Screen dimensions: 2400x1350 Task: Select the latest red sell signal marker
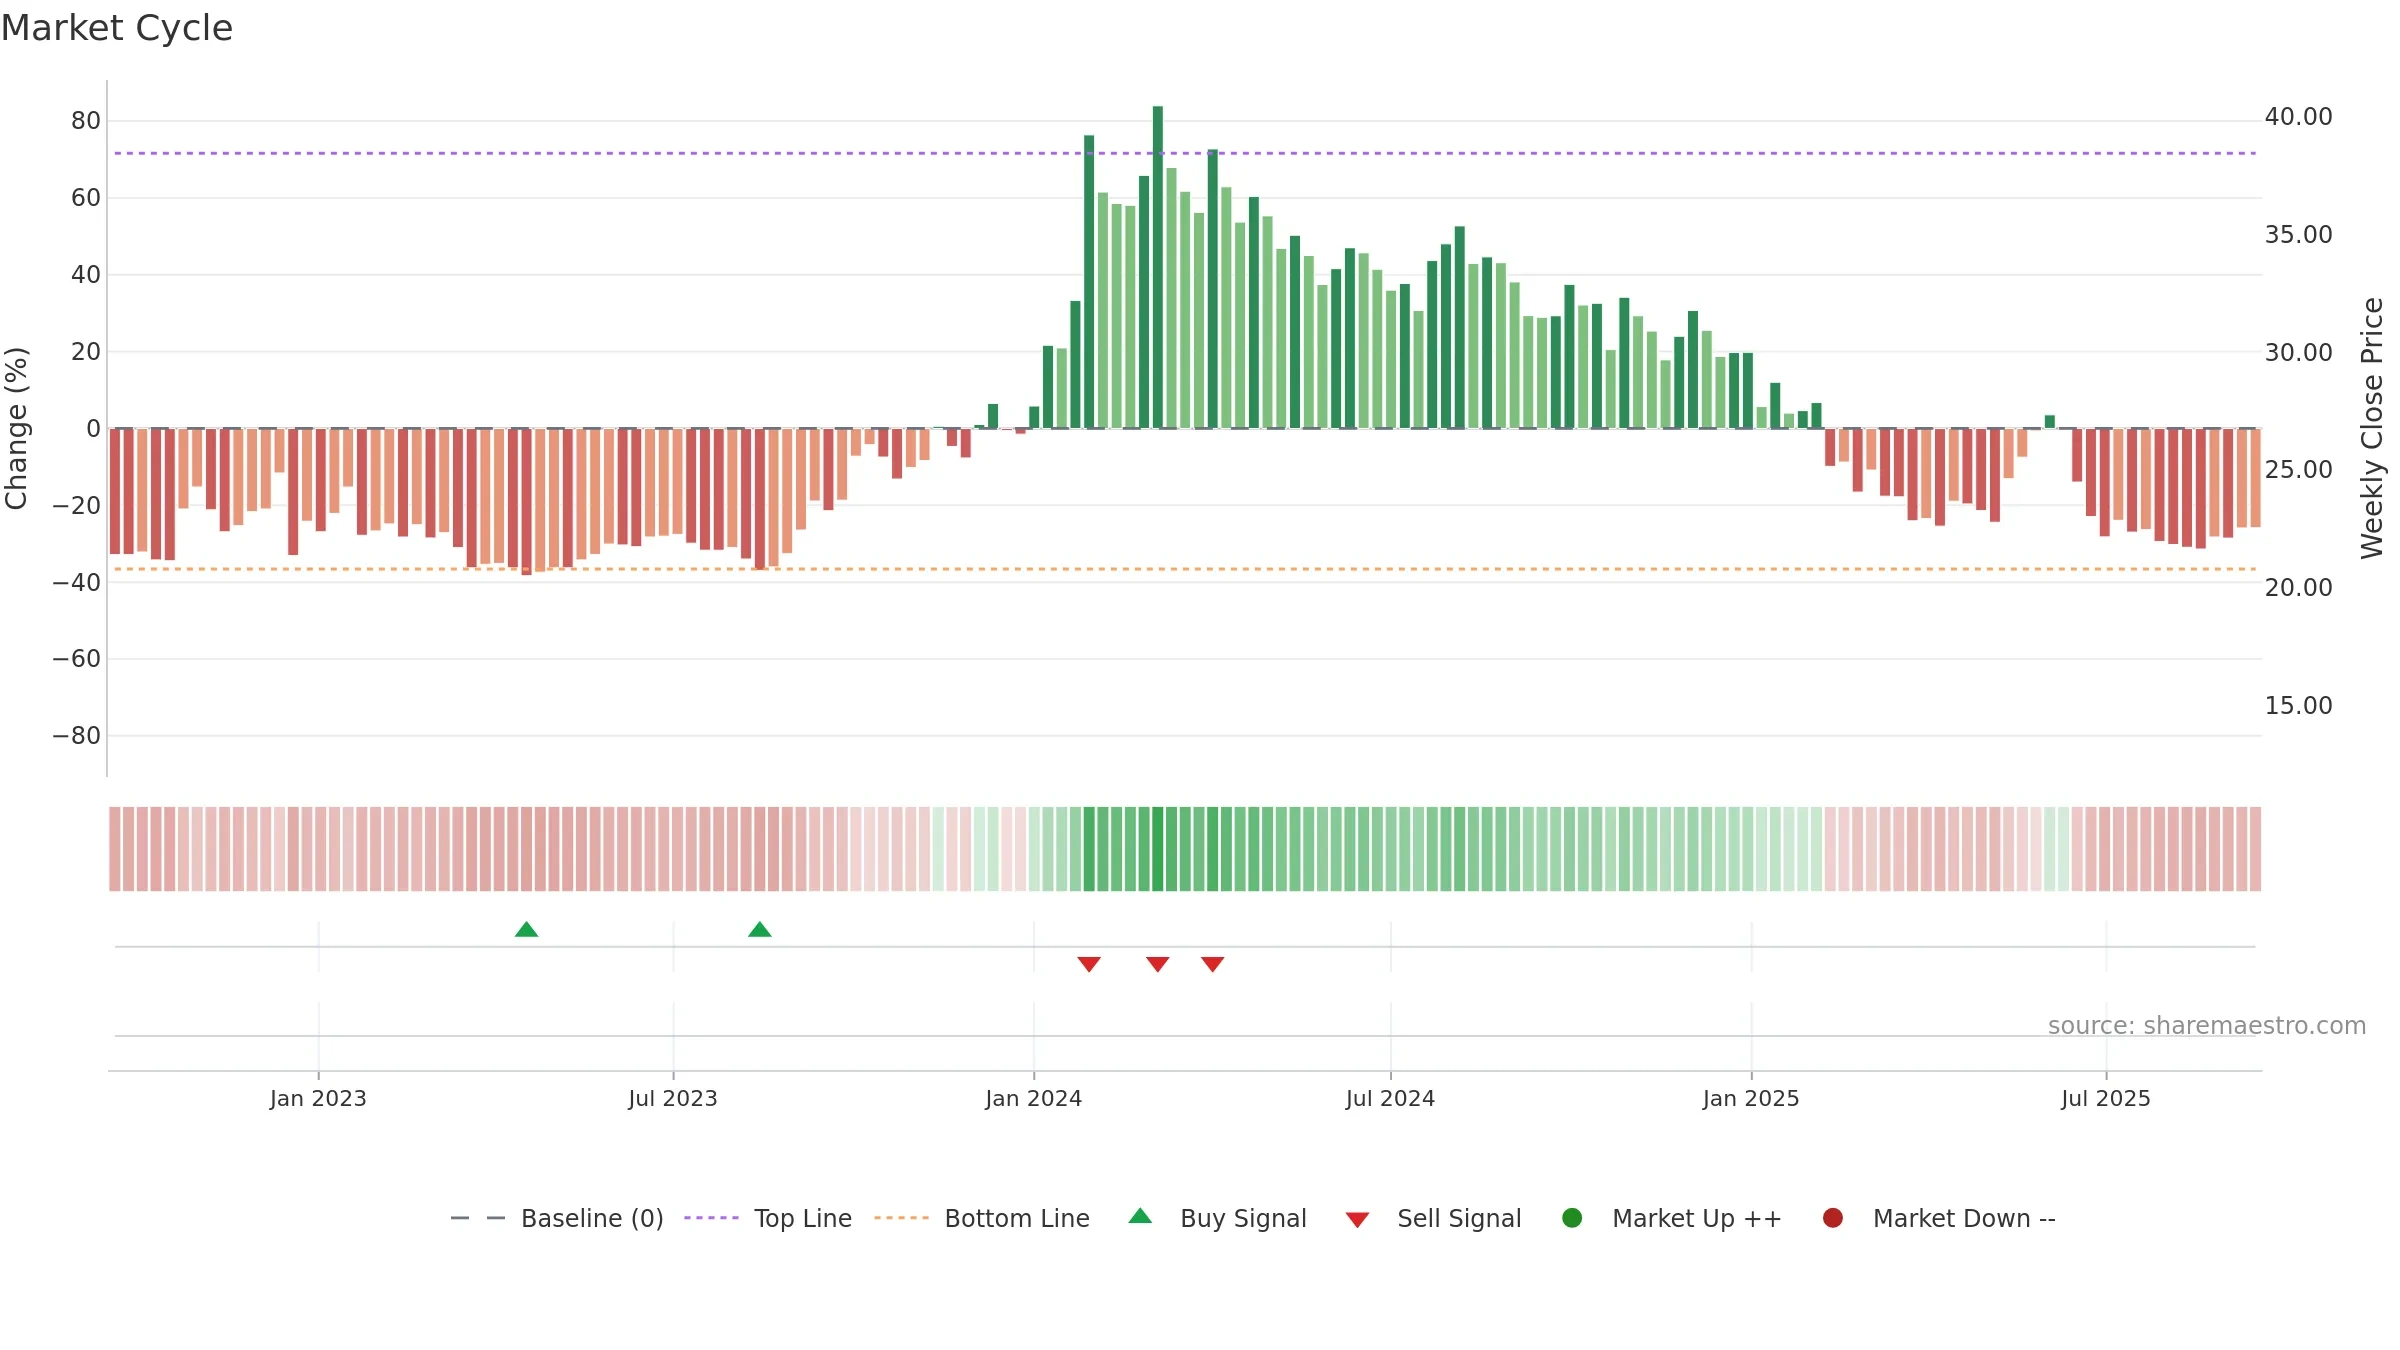pyautogui.click(x=1213, y=964)
